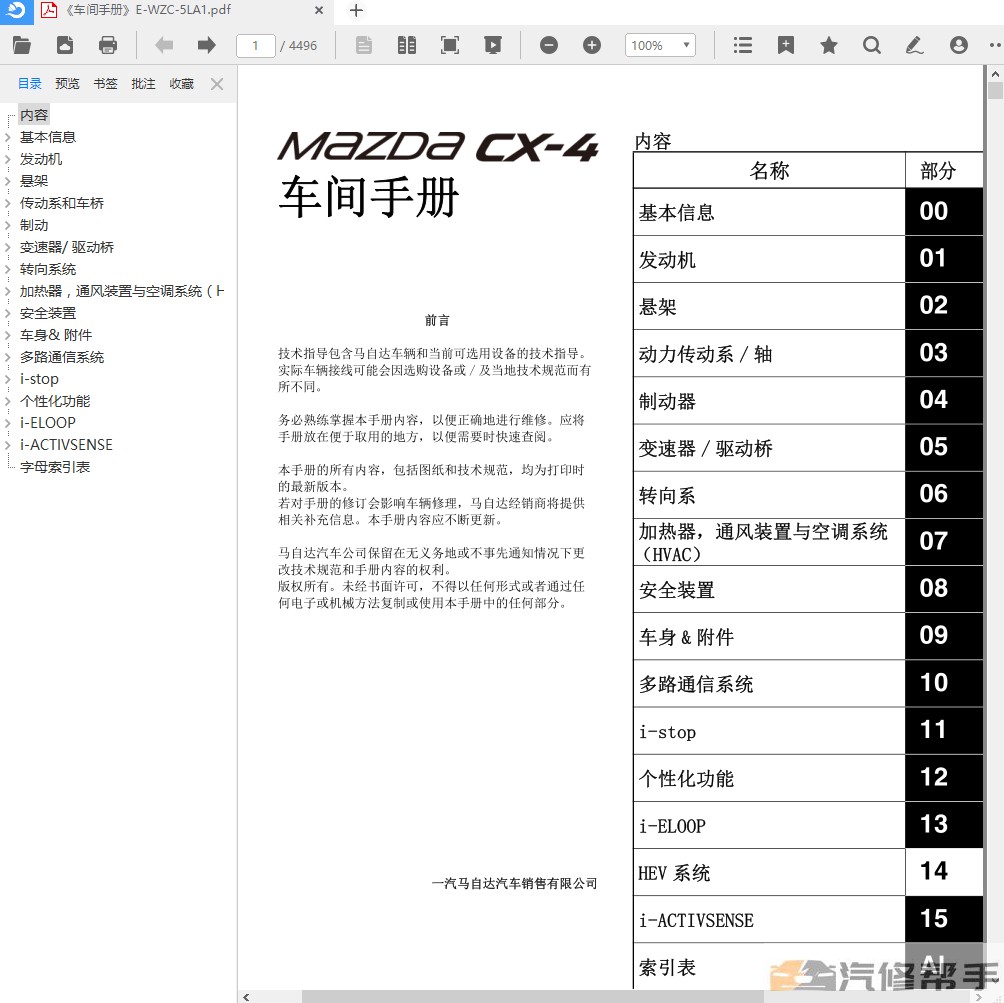The width and height of the screenshot is (1004, 1003).
Task: Switch to the 目录 tab
Action: (29, 84)
